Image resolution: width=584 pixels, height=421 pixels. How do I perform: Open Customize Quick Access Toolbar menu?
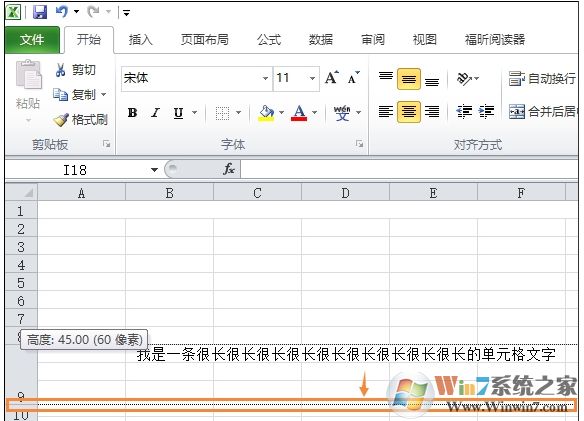click(x=126, y=13)
